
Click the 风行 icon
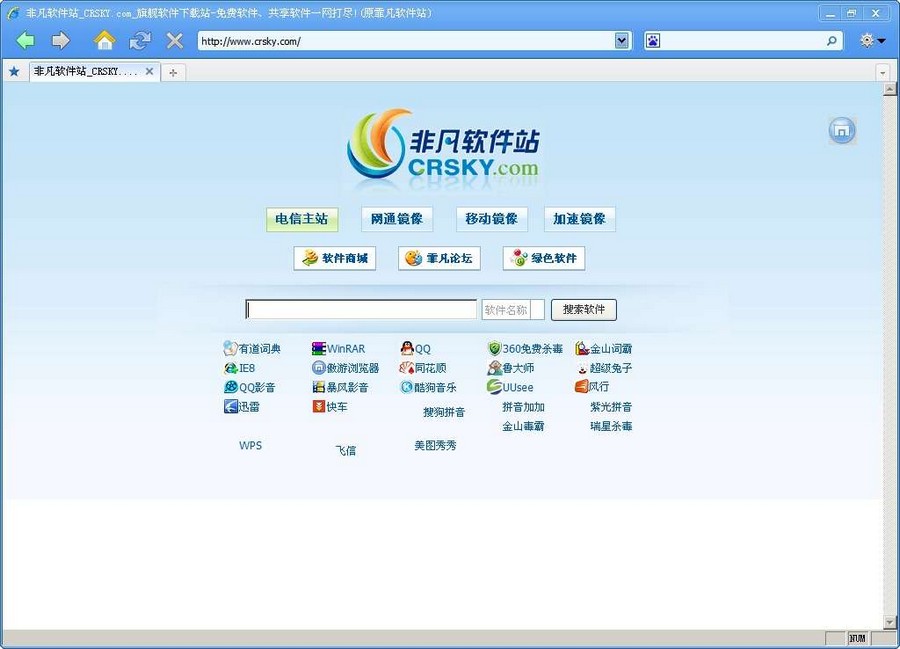click(x=581, y=387)
